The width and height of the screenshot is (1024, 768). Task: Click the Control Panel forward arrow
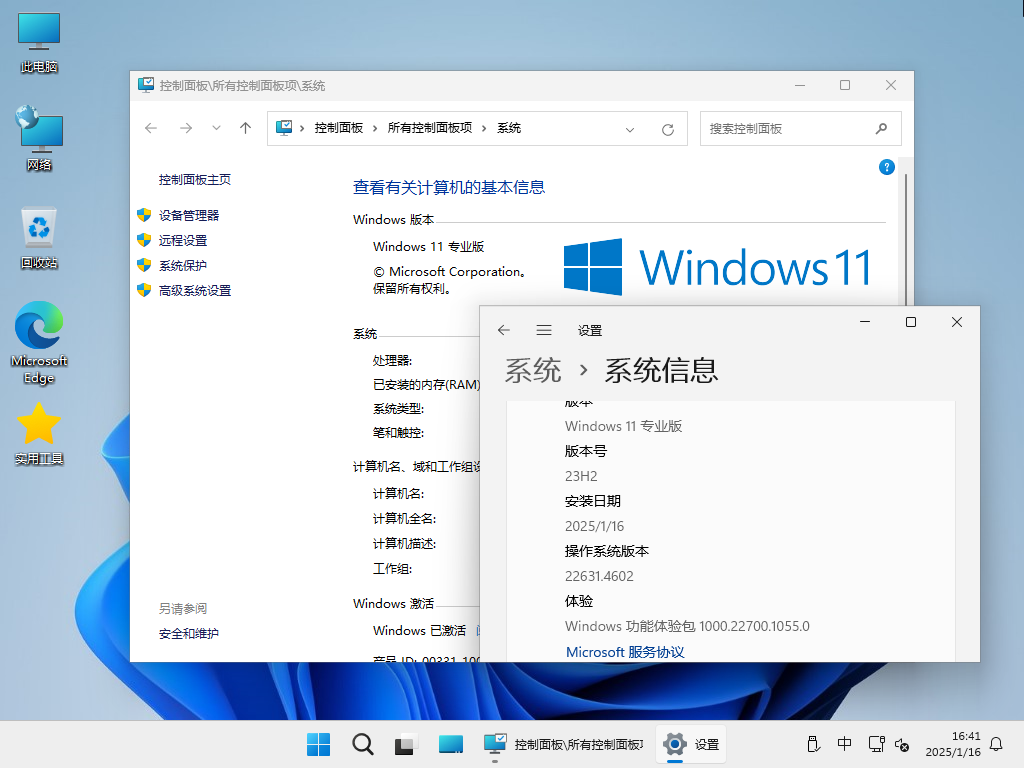(186, 128)
